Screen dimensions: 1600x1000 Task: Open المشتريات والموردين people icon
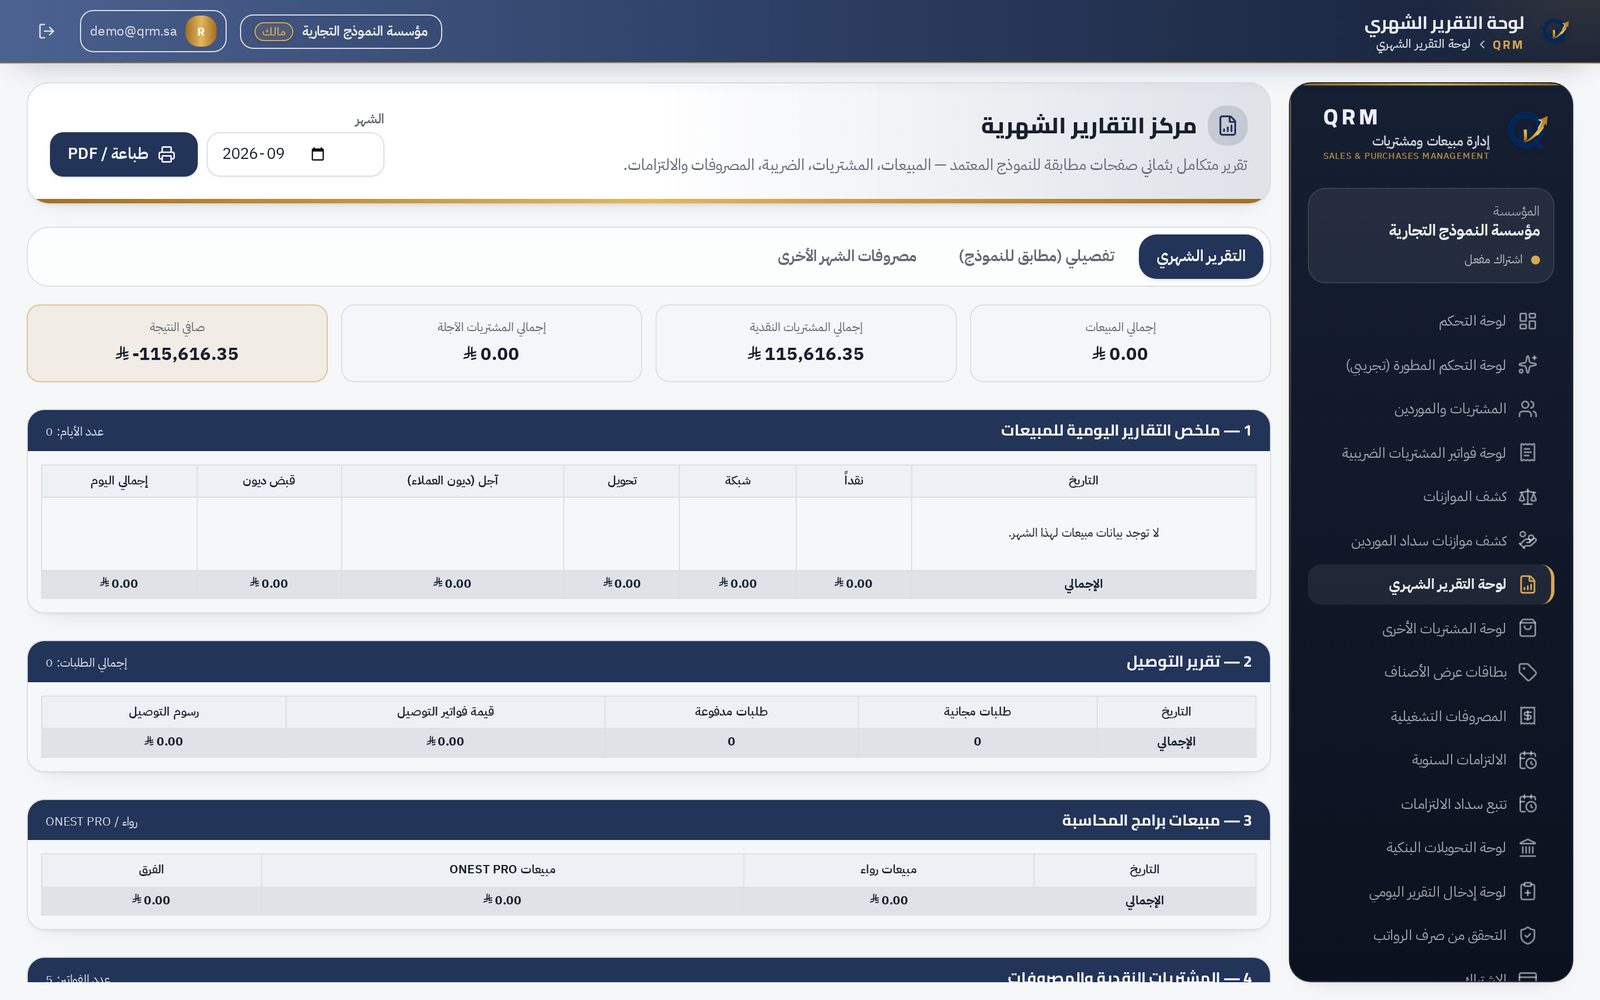[x=1527, y=409]
